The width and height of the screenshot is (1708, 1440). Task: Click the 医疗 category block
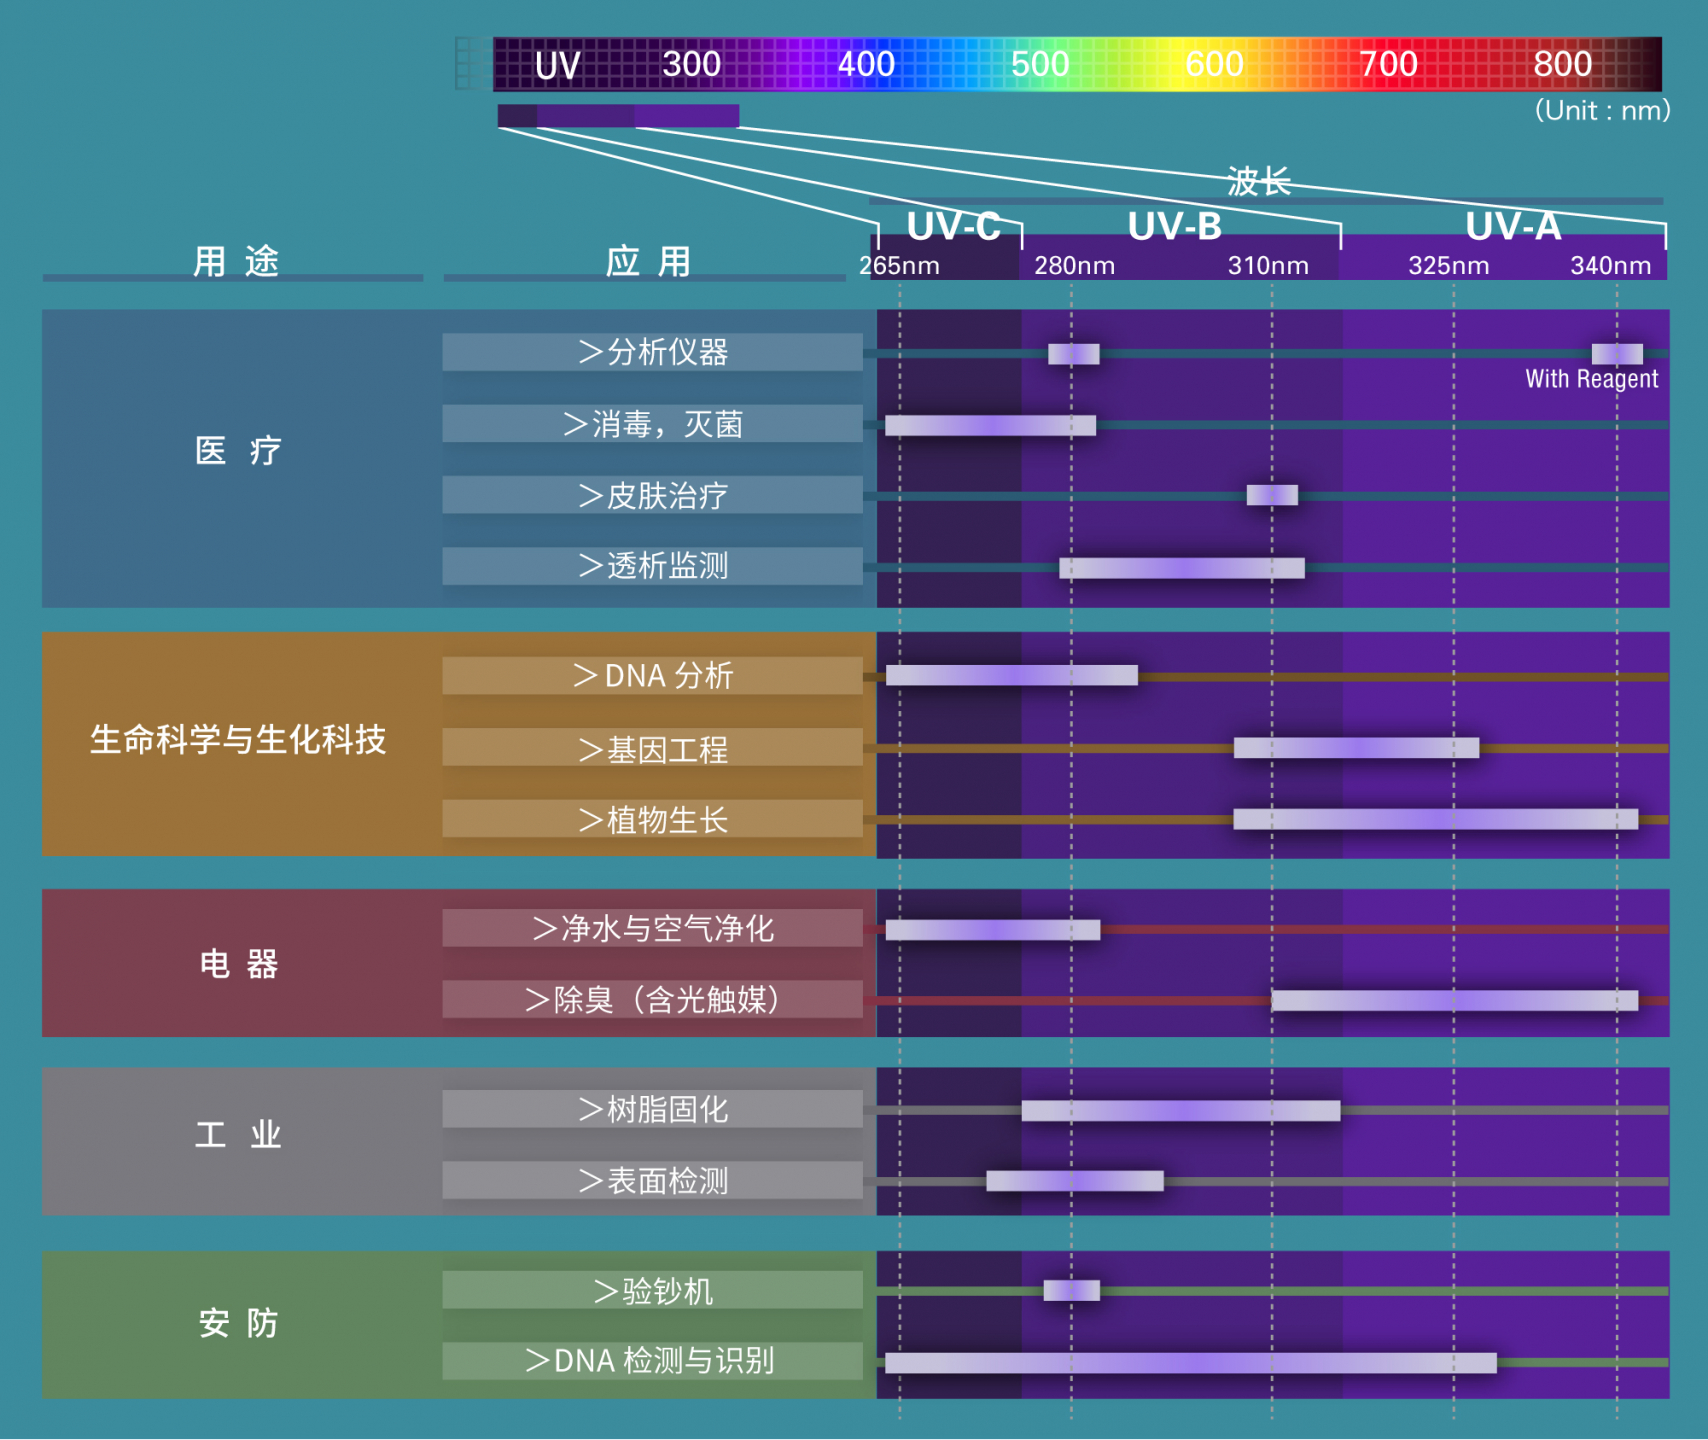pos(238,452)
